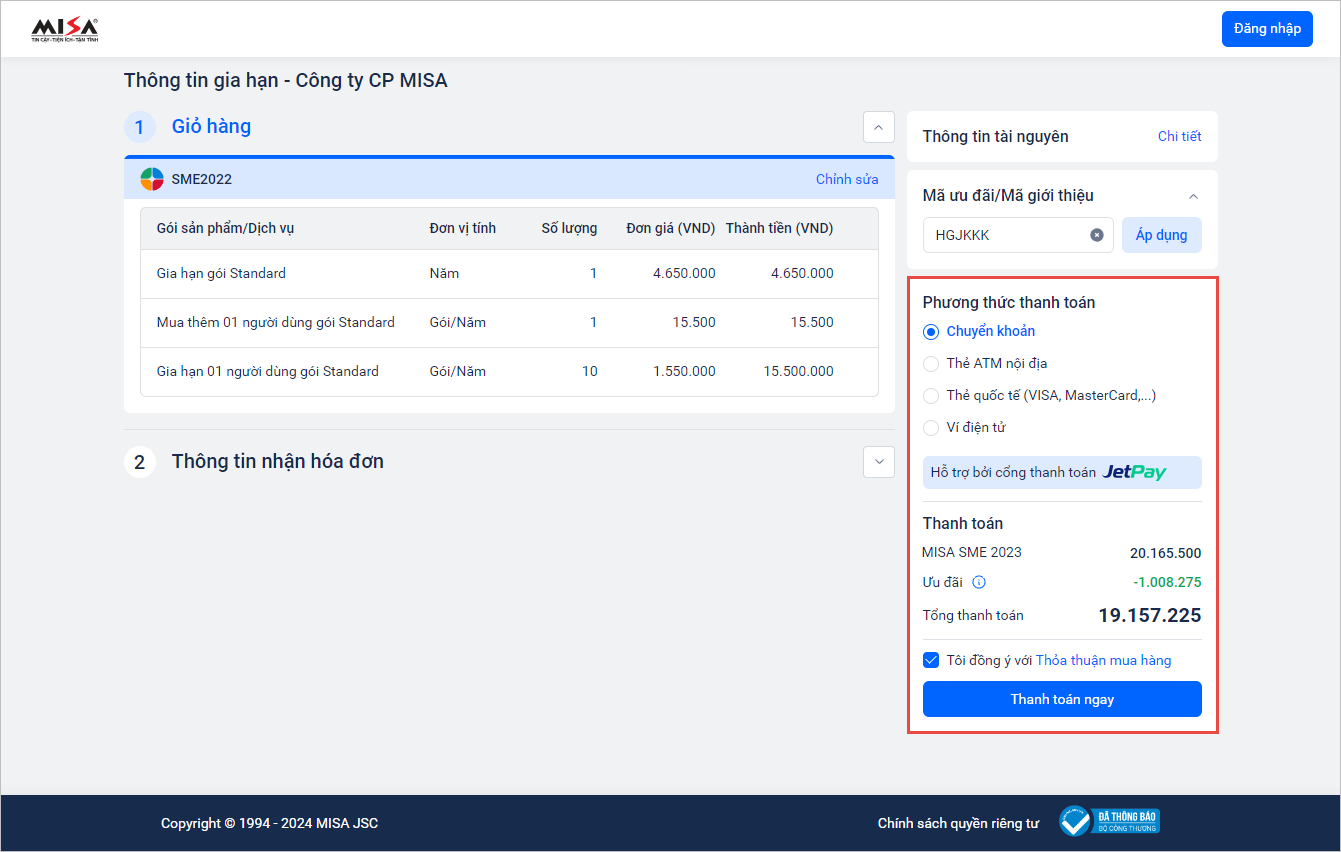Expand Thông tin nhận hóa đơn section
Screen dimensions: 1341x852
878,461
